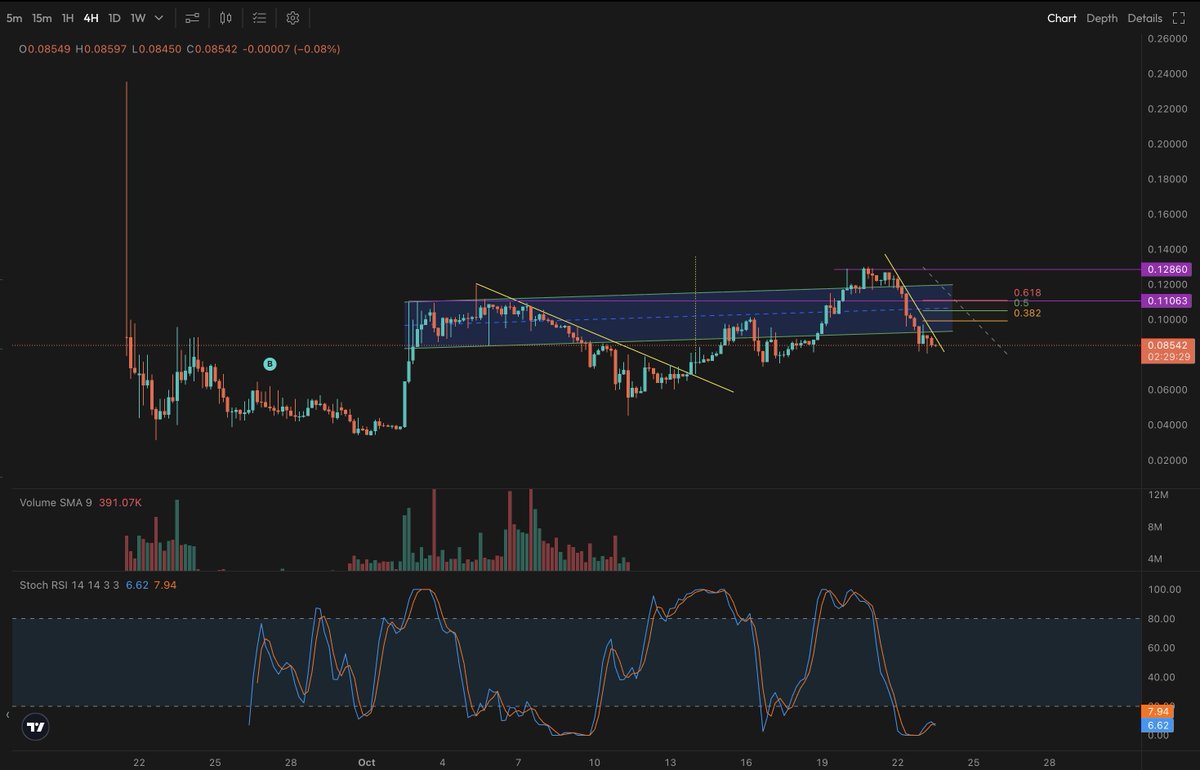Click the 391.07K volume value
This screenshot has width=1200, height=770.
[x=120, y=502]
